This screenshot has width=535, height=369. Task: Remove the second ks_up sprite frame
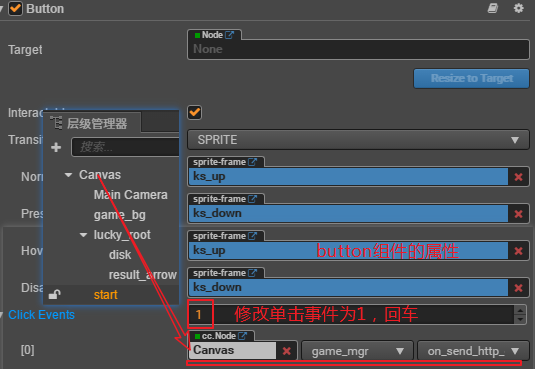tap(519, 251)
